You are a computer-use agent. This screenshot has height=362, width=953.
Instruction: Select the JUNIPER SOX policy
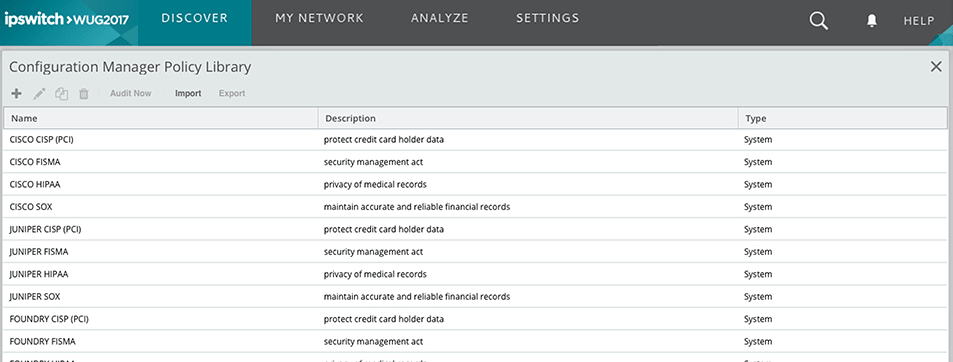point(475,297)
